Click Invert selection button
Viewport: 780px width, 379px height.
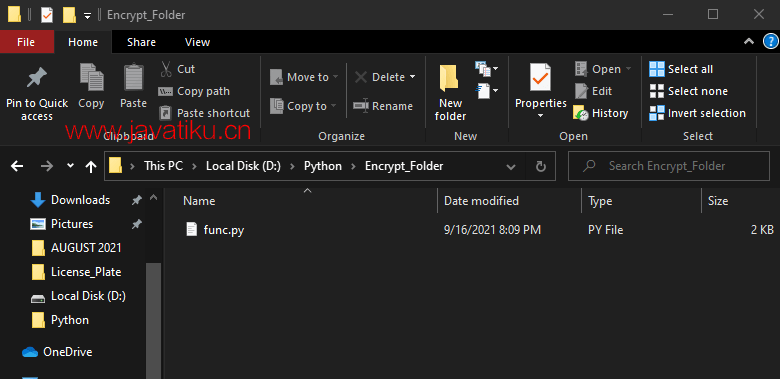point(697,113)
